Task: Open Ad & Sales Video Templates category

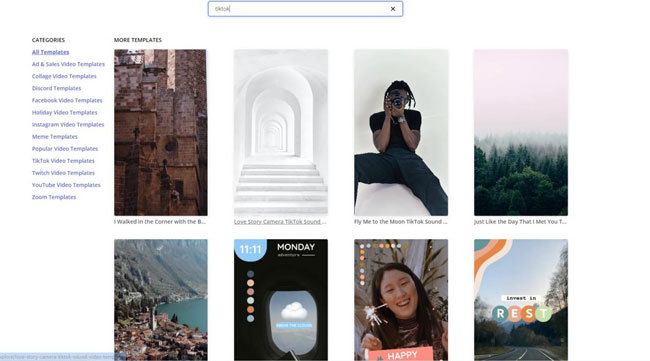Action: pyautogui.click(x=68, y=64)
